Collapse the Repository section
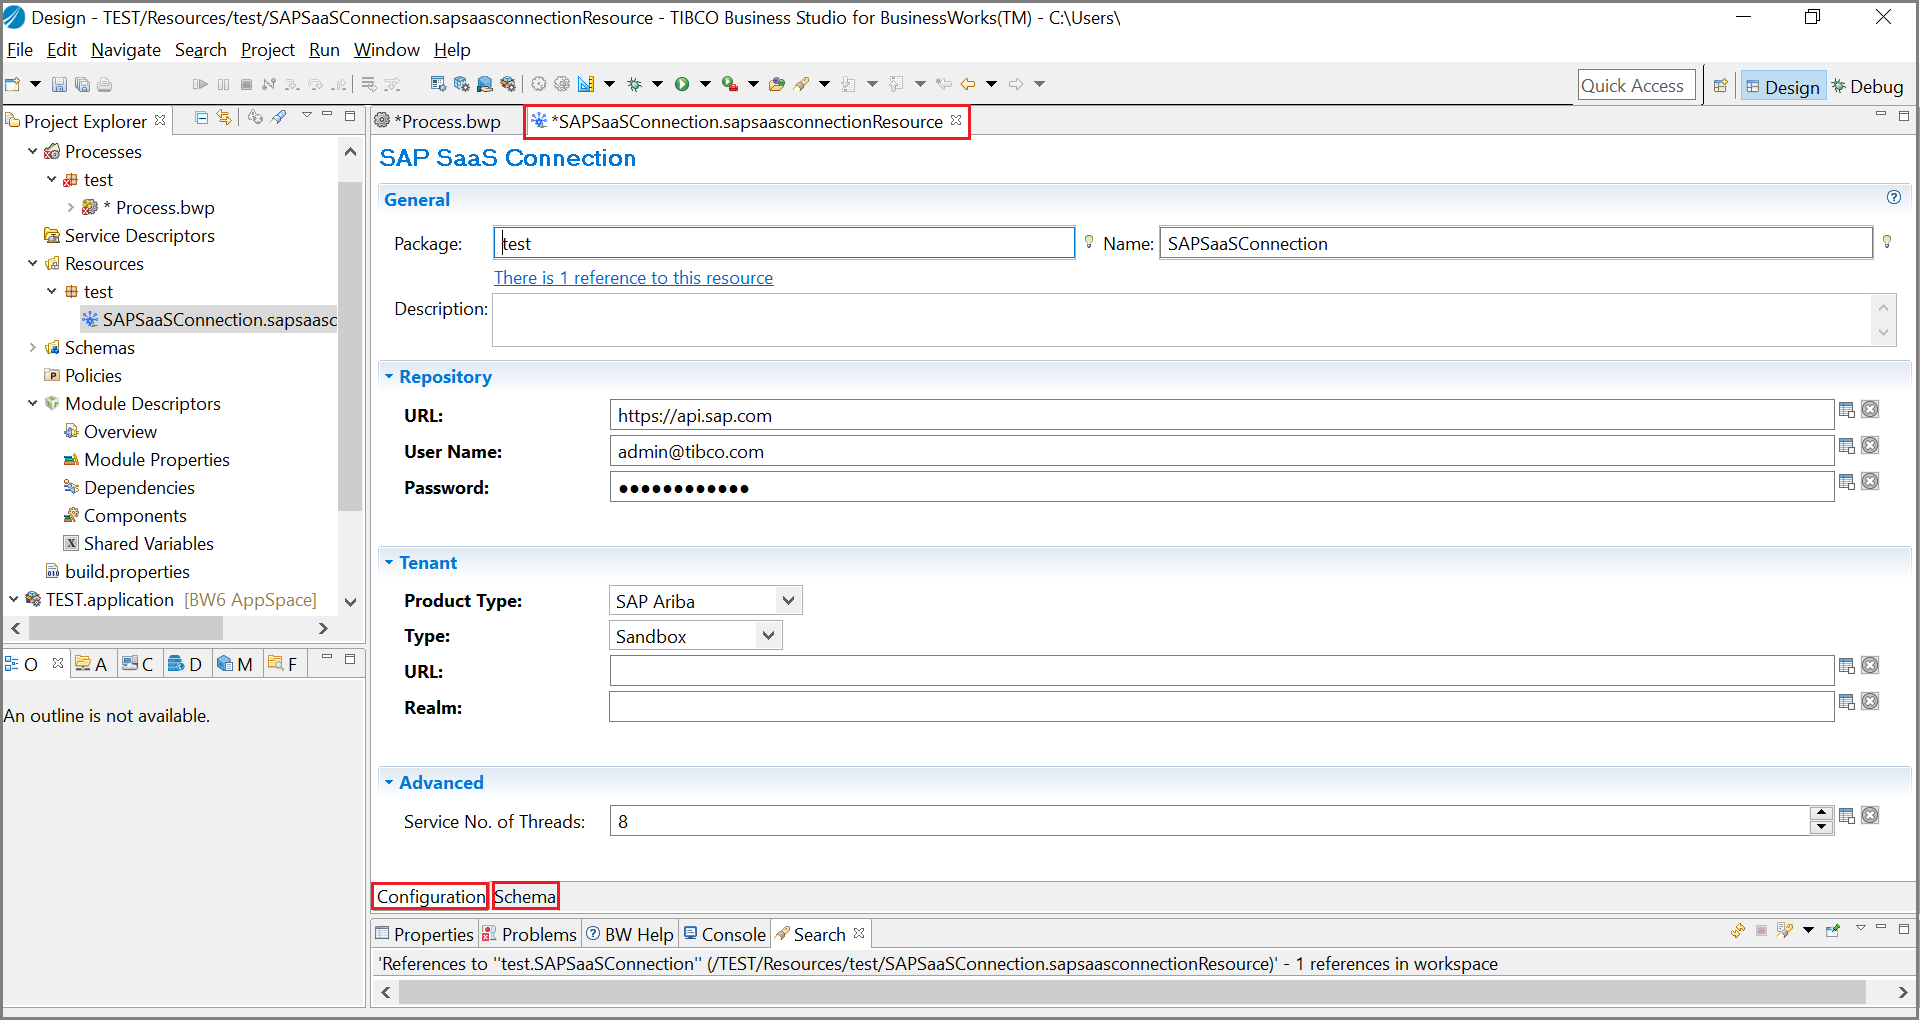Image resolution: width=1920 pixels, height=1020 pixels. click(389, 377)
